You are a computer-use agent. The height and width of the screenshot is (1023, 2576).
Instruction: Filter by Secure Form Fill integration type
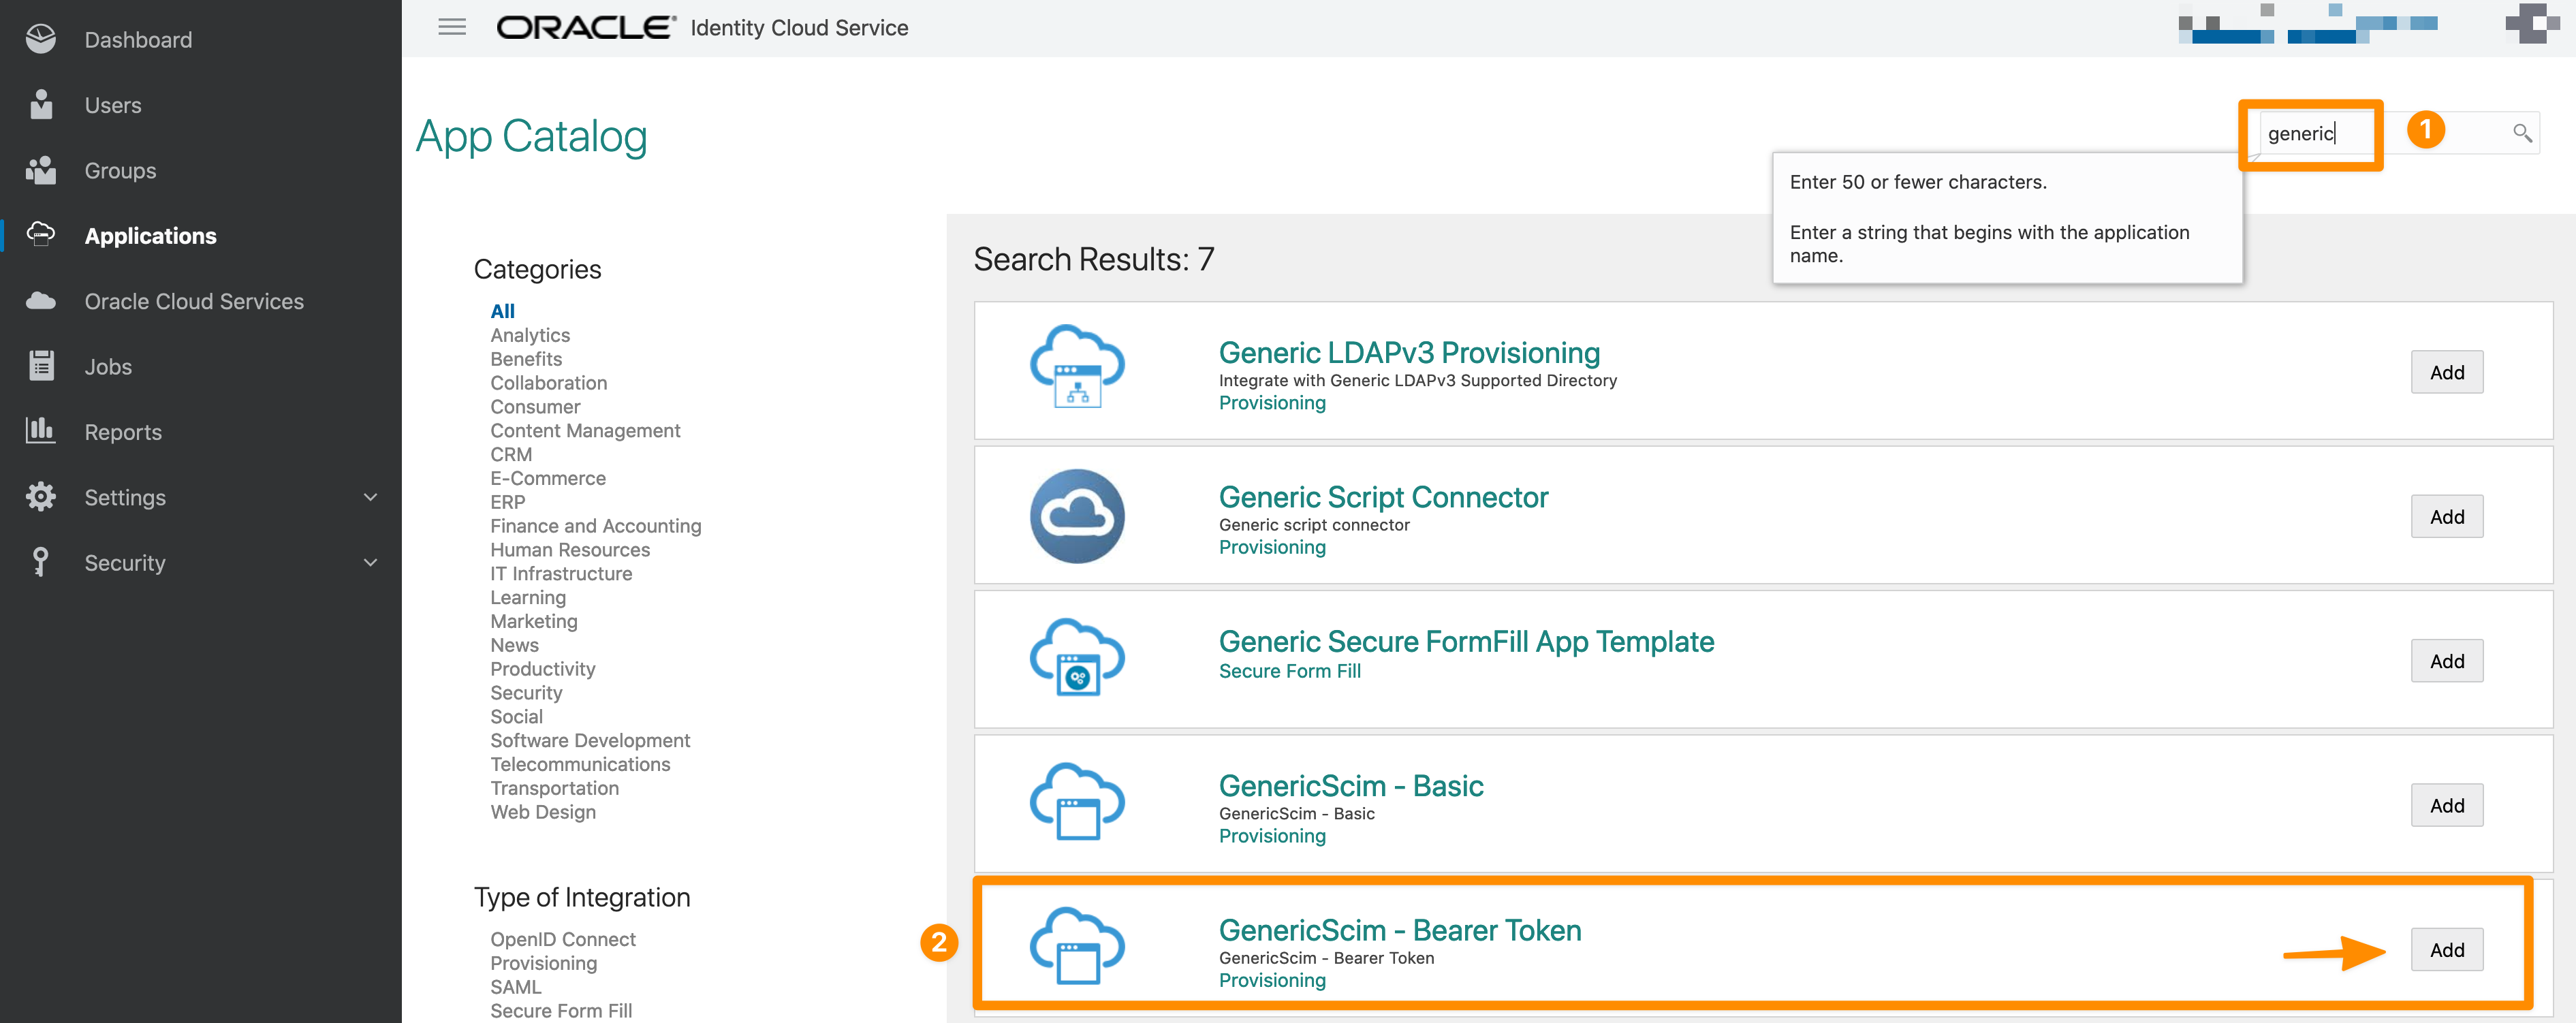pos(561,1011)
